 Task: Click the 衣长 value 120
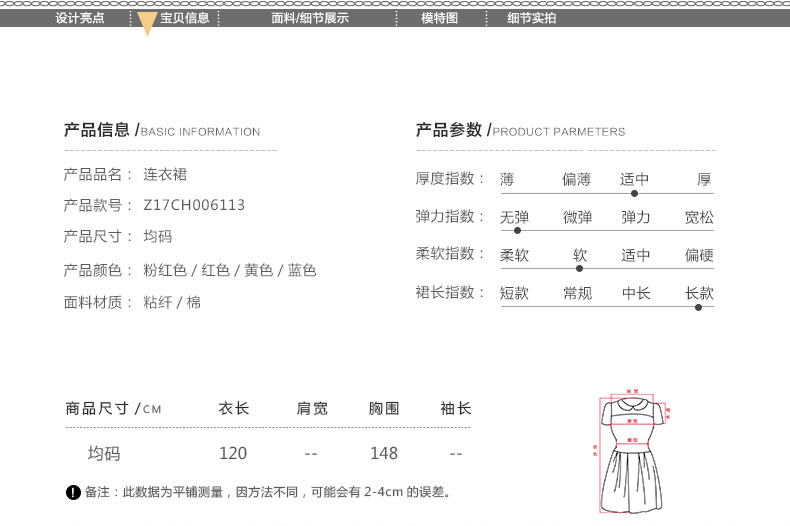tap(233, 453)
